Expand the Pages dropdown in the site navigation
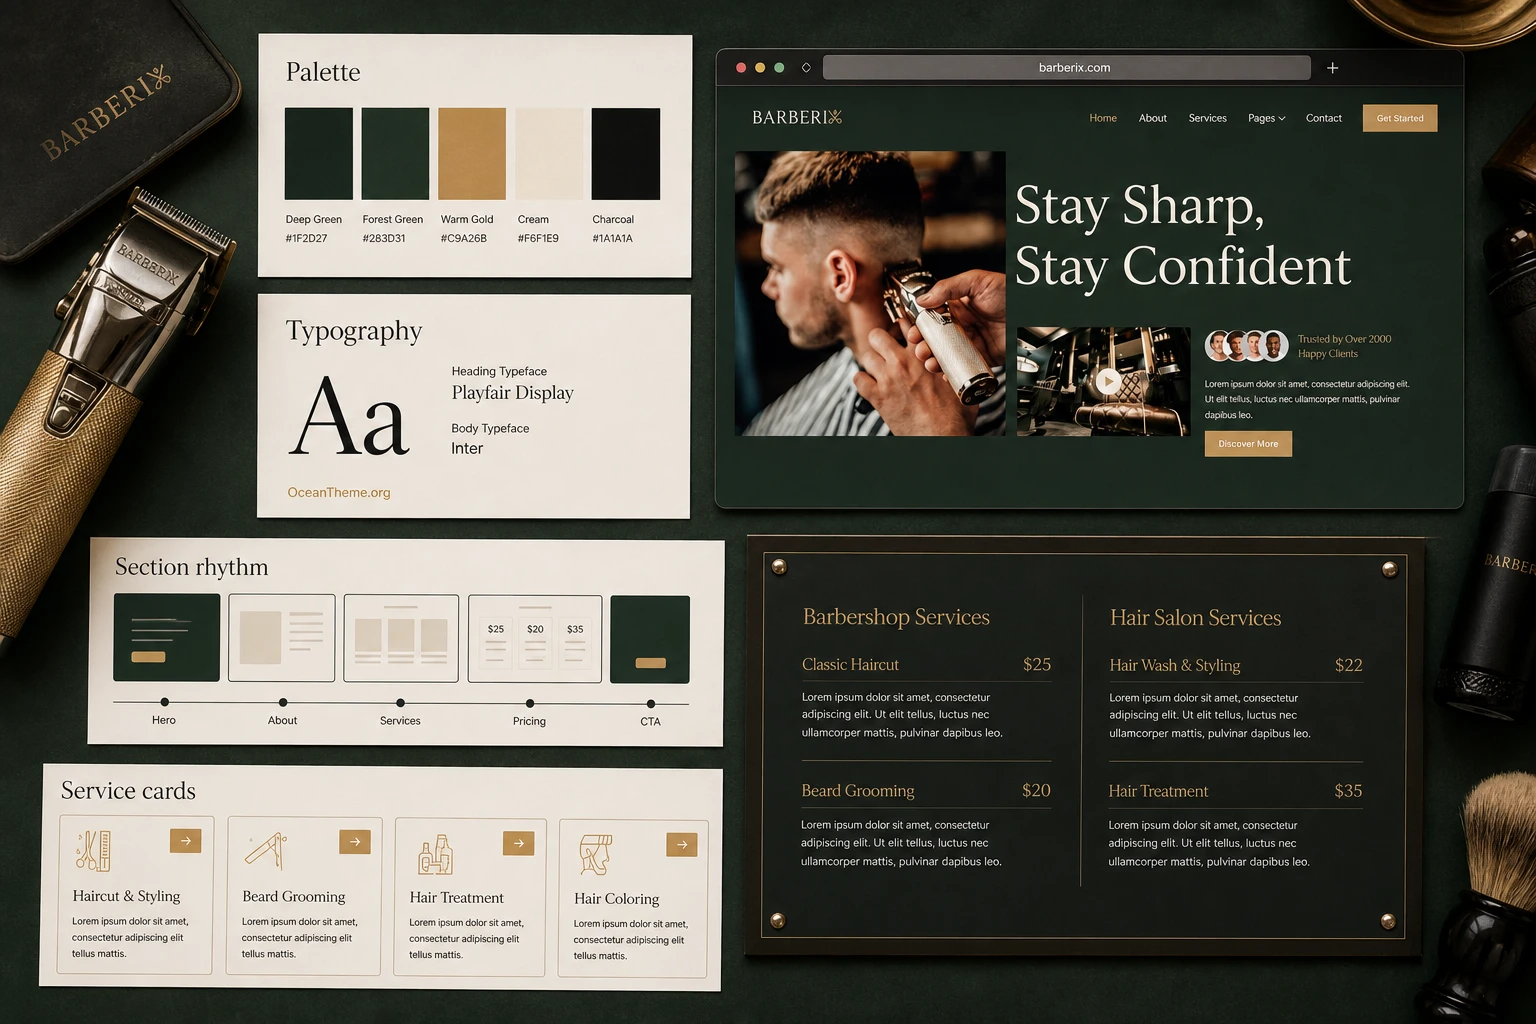 click(1266, 118)
